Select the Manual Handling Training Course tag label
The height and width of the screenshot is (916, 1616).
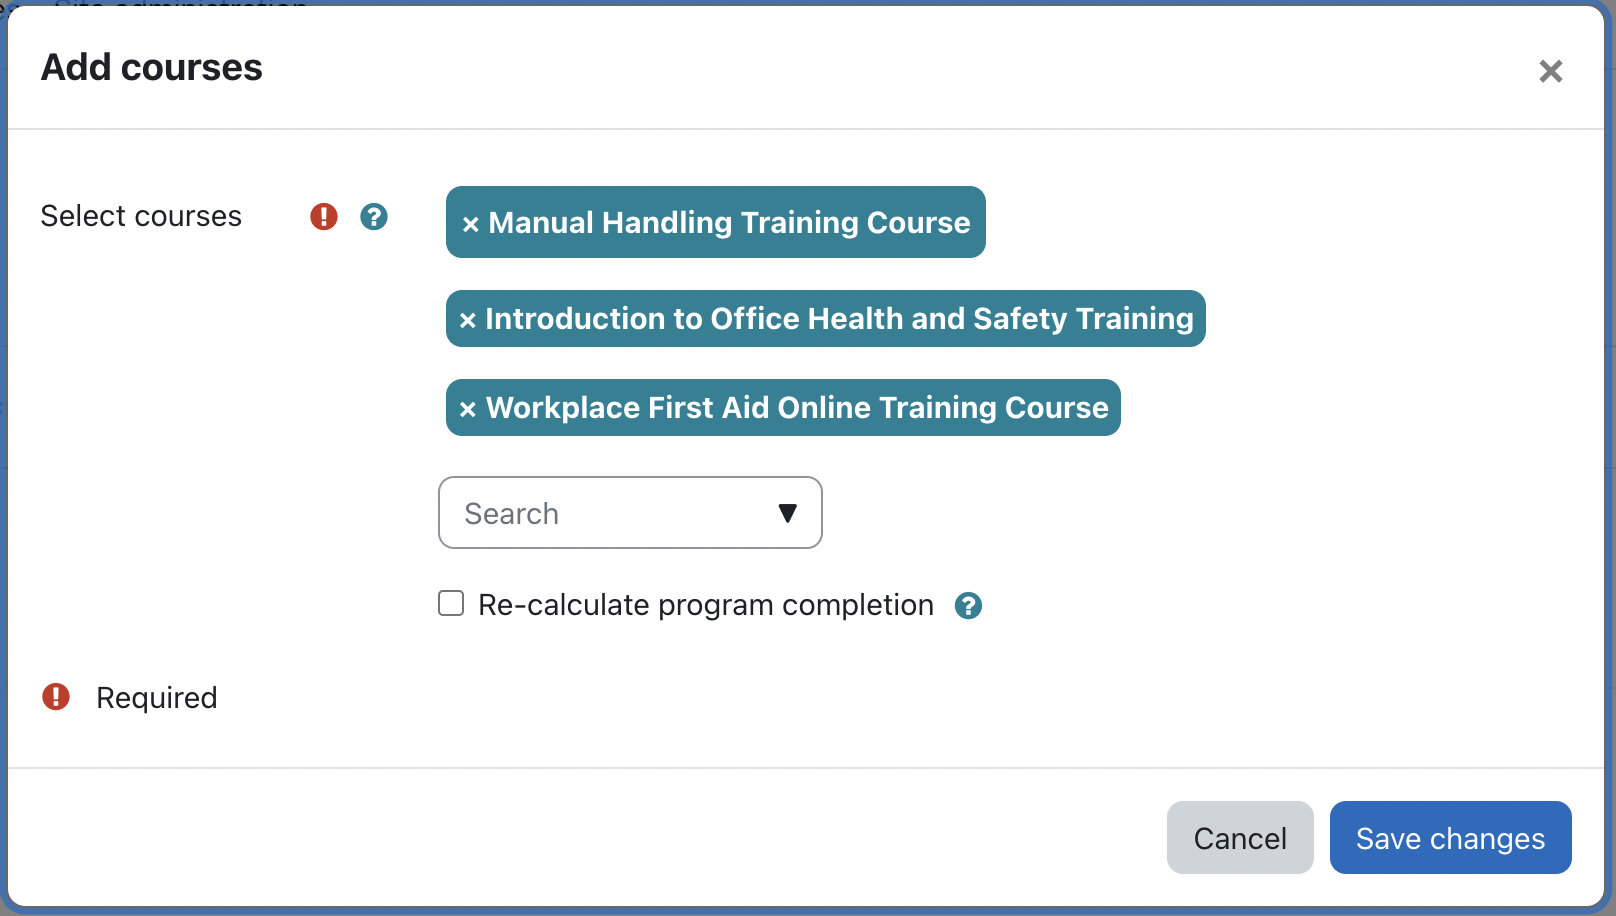(729, 222)
